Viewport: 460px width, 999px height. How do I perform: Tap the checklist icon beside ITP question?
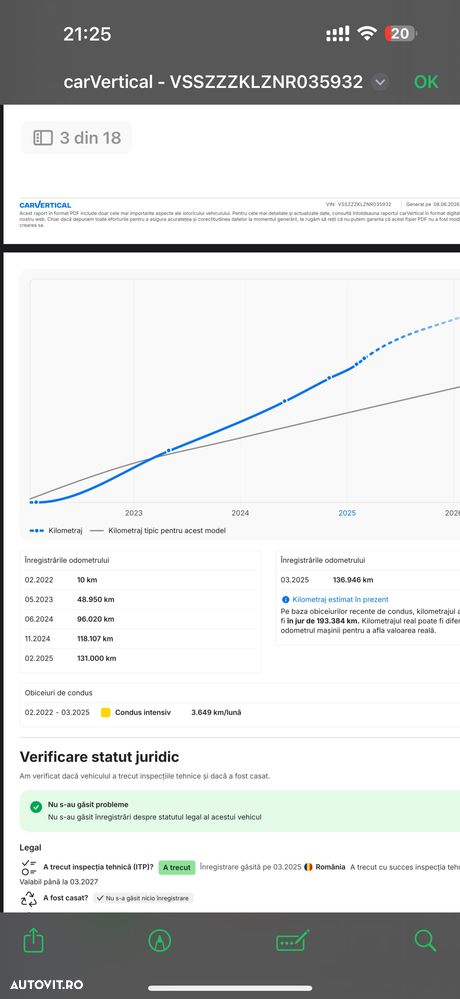coord(29,867)
